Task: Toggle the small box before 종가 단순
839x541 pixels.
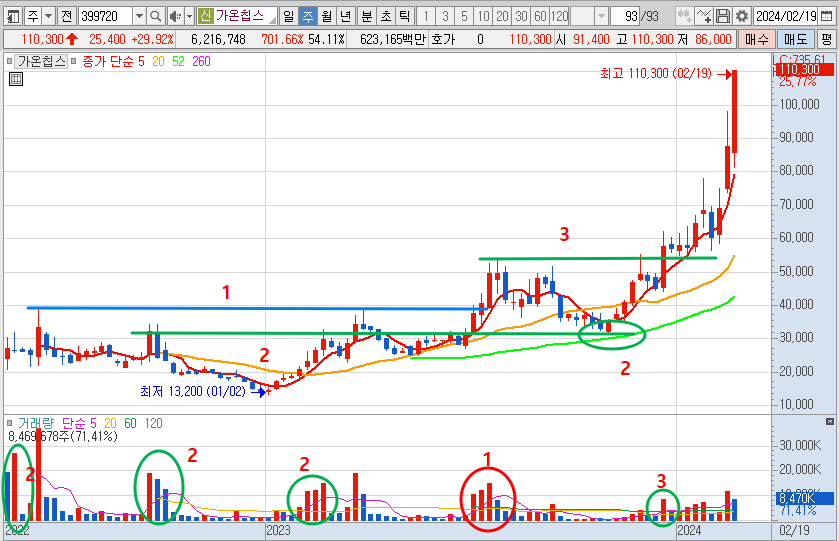Action: [73, 62]
